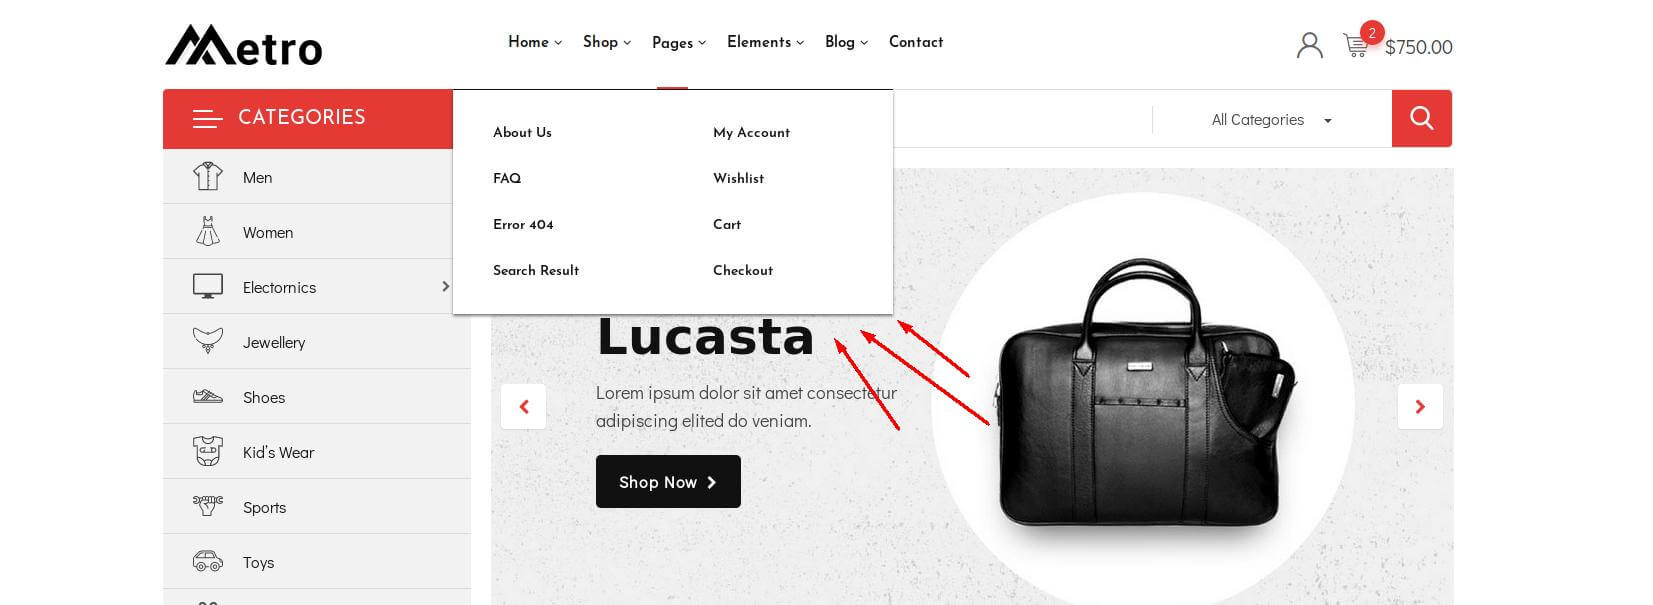The image size is (1653, 605).
Task: Click the Women dress category icon
Action: coord(208,231)
